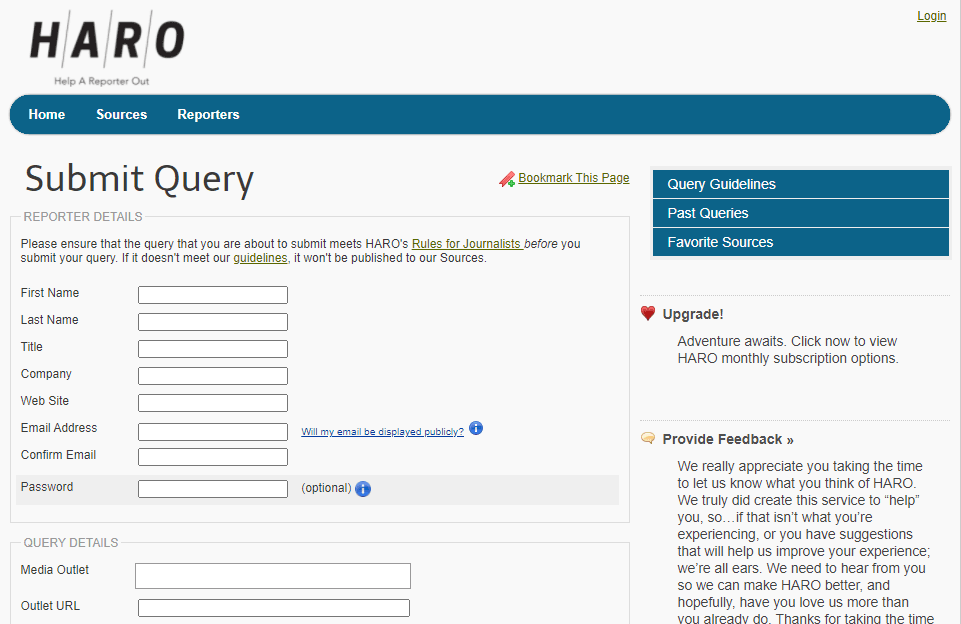Open the Rules for Journalists link

point(467,243)
